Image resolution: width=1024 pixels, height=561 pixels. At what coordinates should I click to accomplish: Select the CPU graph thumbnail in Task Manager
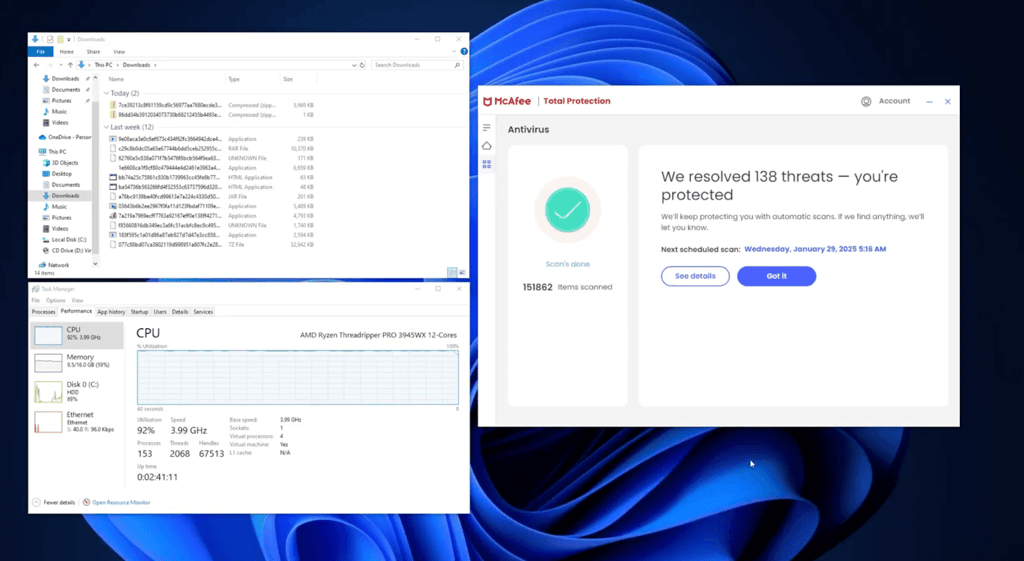pyautogui.click(x=48, y=335)
